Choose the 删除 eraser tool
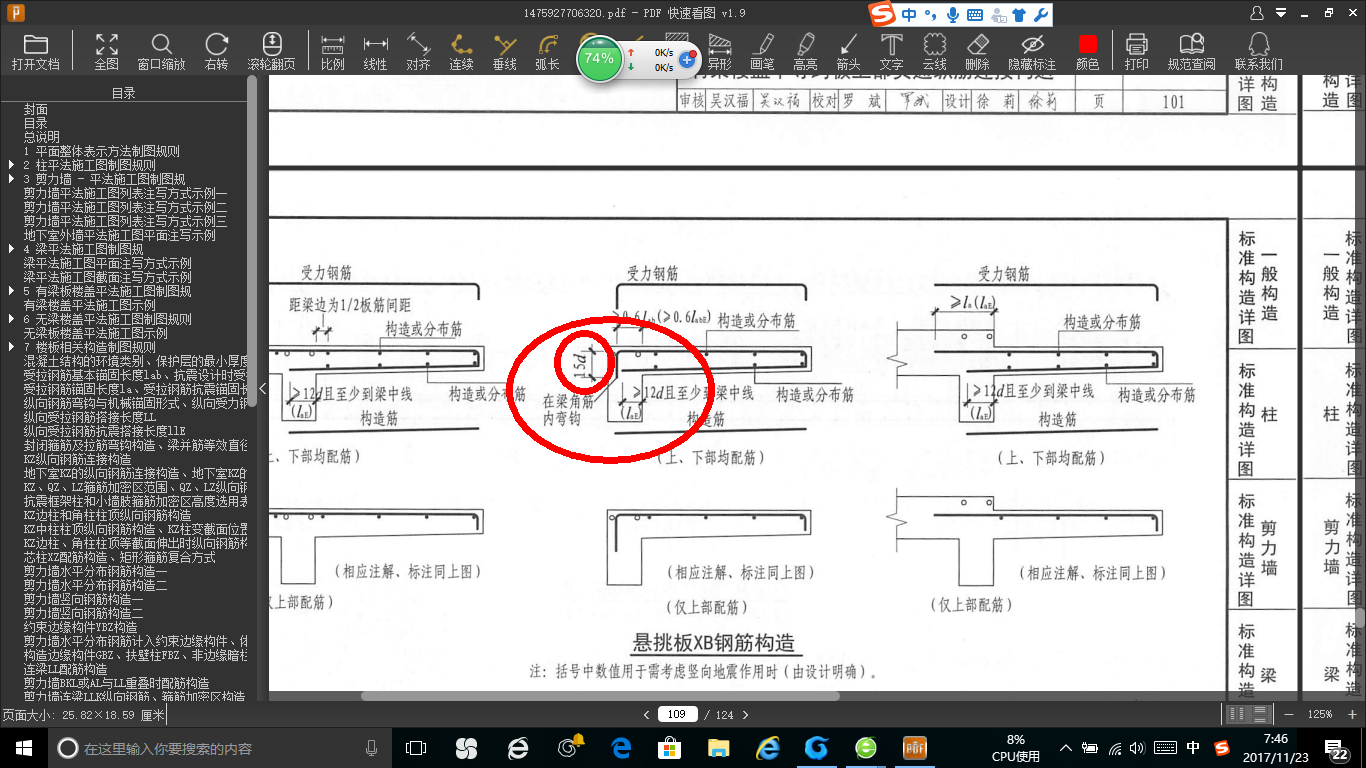This screenshot has width=1366, height=768. (x=977, y=52)
